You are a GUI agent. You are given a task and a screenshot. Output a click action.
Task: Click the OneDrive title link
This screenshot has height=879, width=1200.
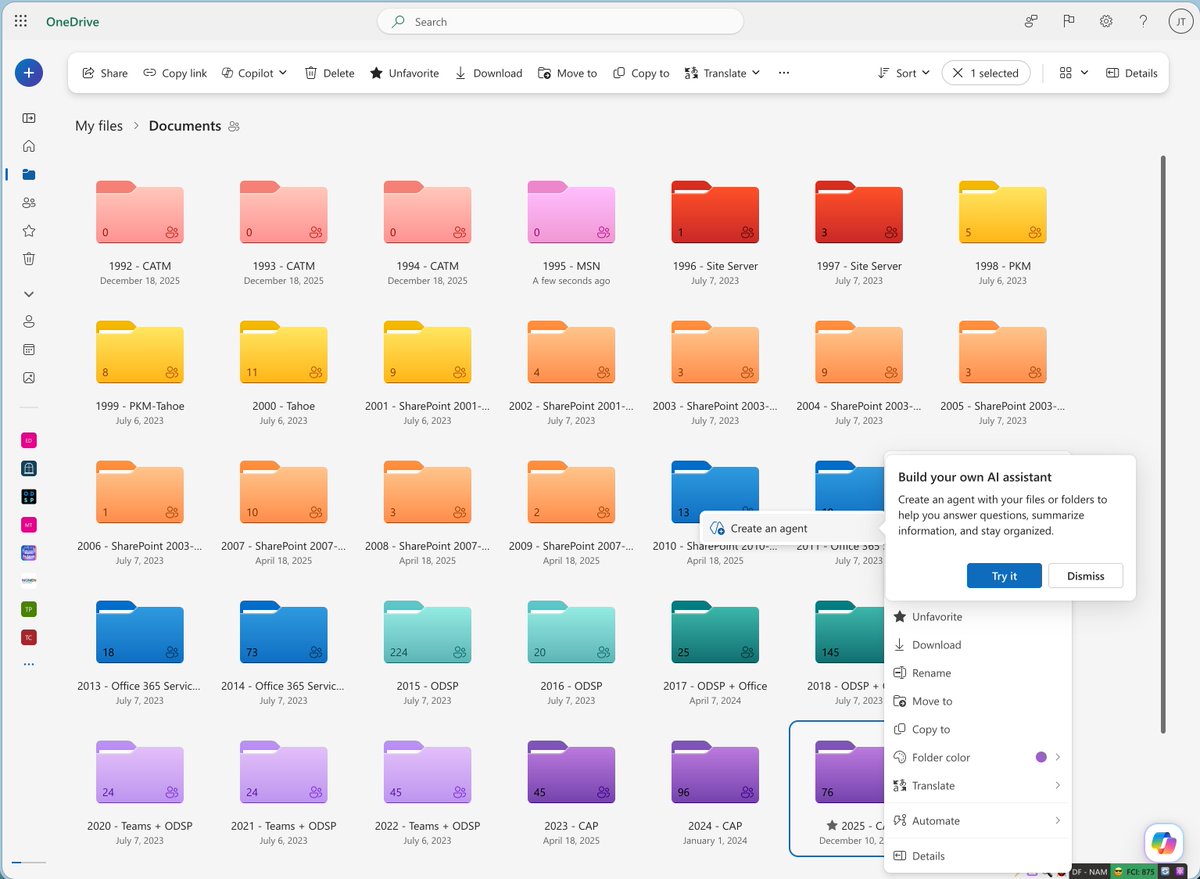pos(72,22)
